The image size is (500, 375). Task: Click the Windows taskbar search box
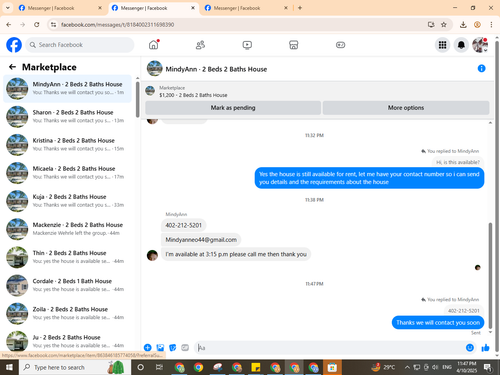coord(74,367)
